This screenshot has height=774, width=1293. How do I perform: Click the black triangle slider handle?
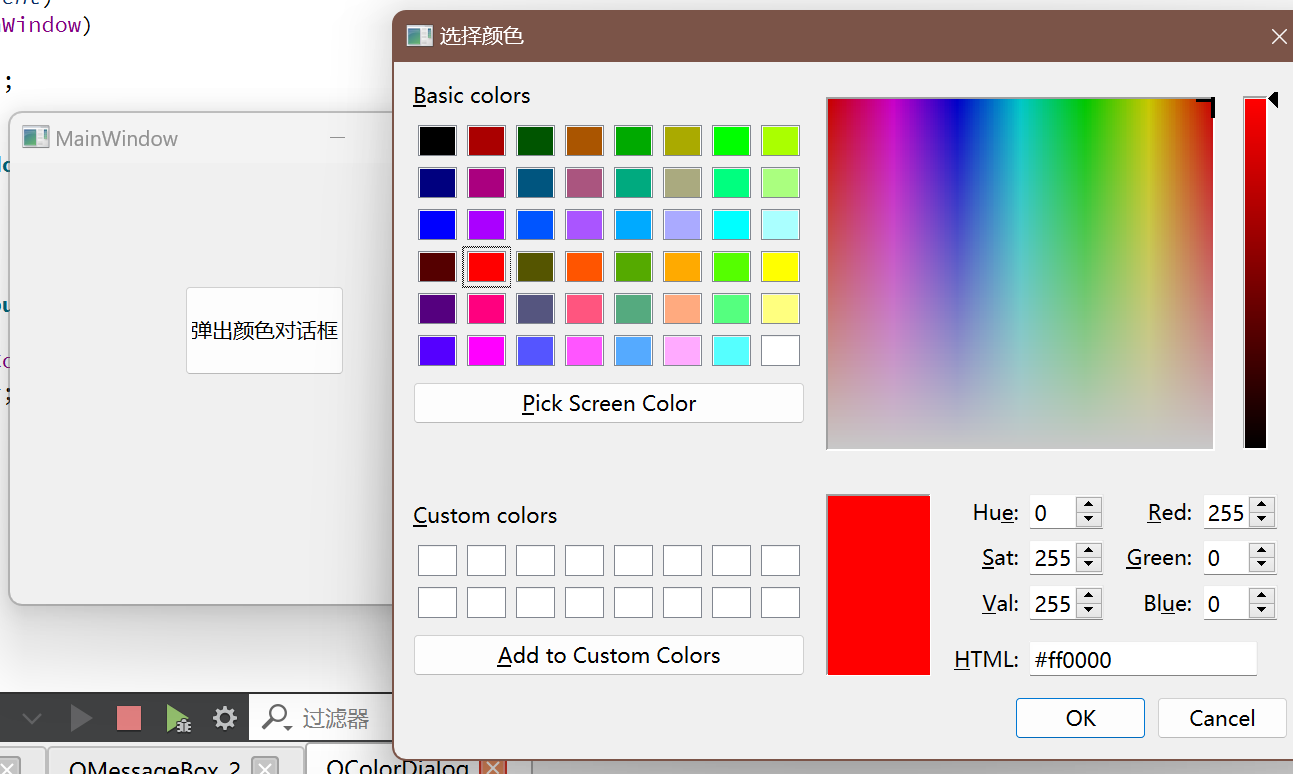1273,99
